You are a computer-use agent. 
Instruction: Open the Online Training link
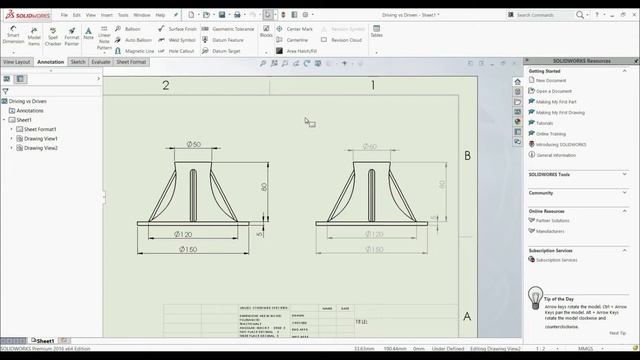tap(551, 134)
